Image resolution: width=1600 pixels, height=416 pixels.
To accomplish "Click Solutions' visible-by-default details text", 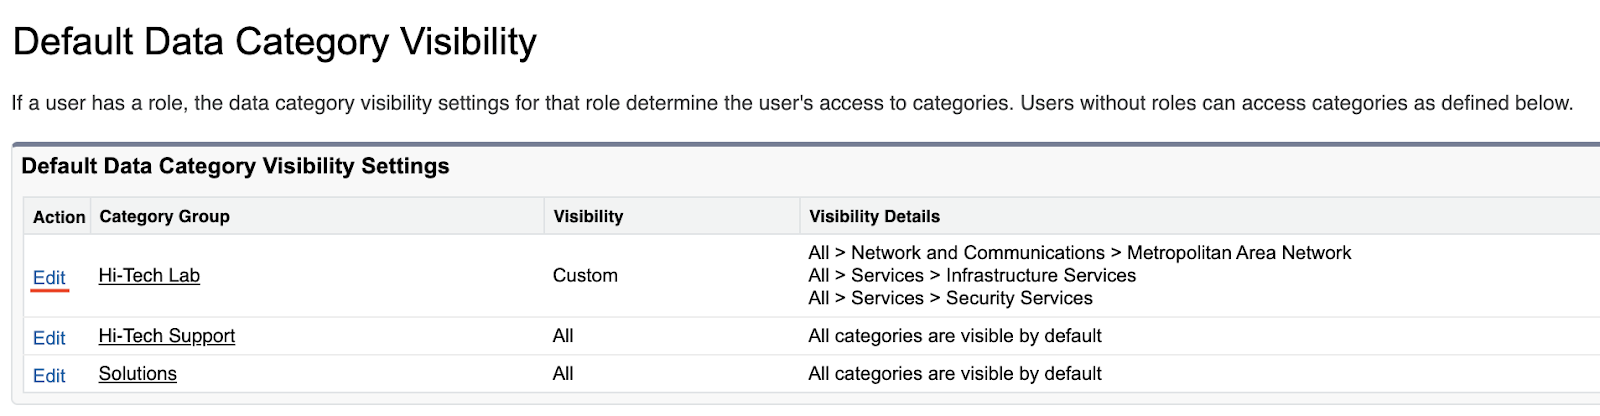I will pyautogui.click(x=954, y=374).
